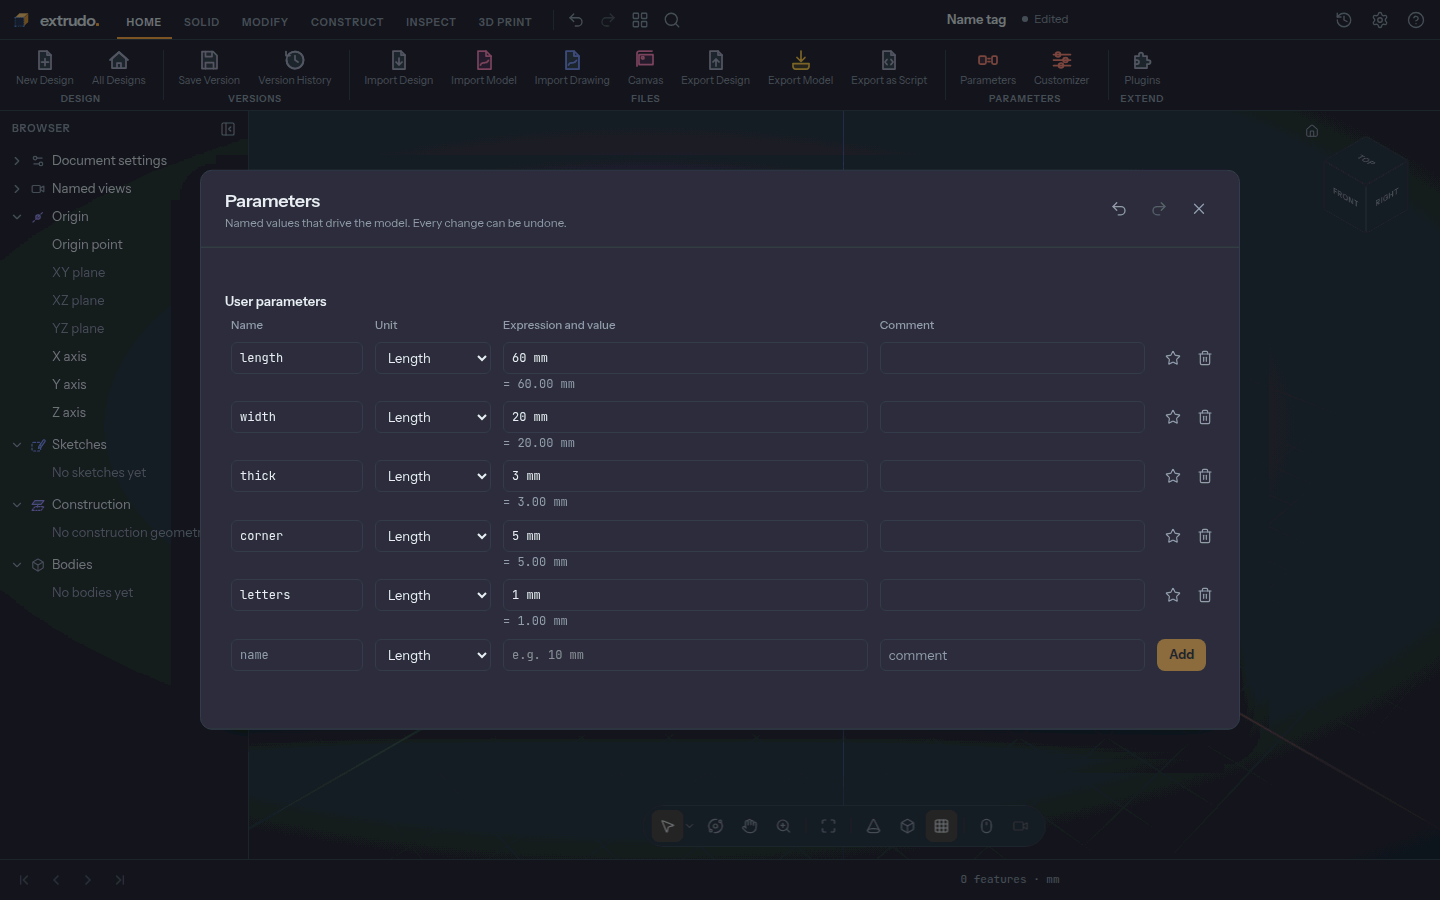Open the history clock icon at top right
The height and width of the screenshot is (900, 1440).
[x=1344, y=20]
